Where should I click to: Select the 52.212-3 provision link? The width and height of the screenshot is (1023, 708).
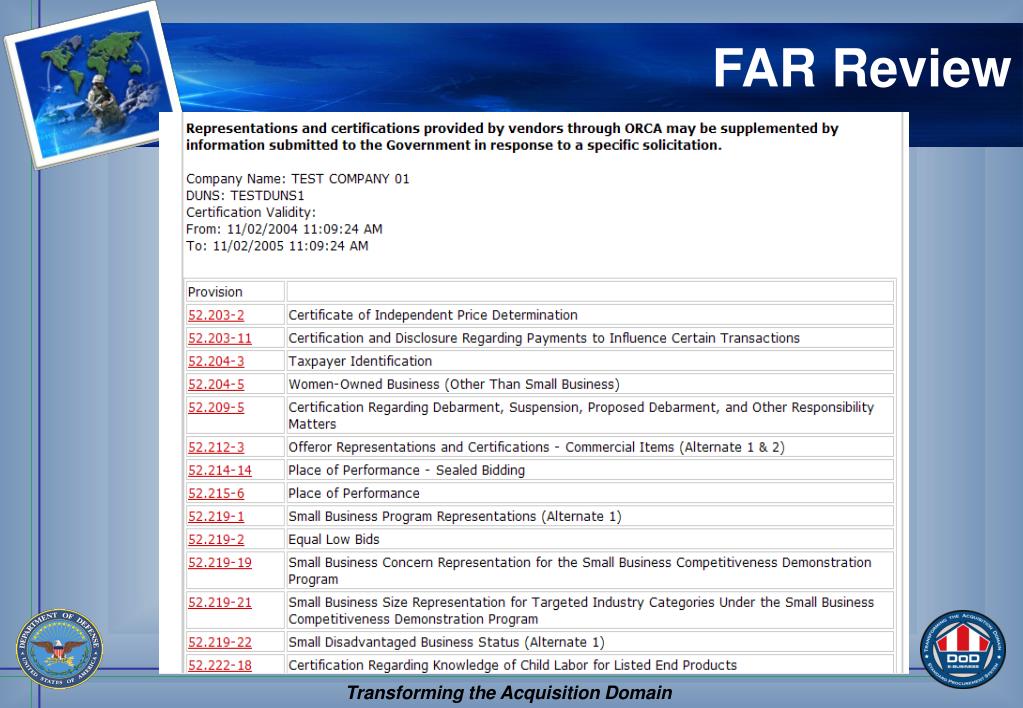coord(216,448)
